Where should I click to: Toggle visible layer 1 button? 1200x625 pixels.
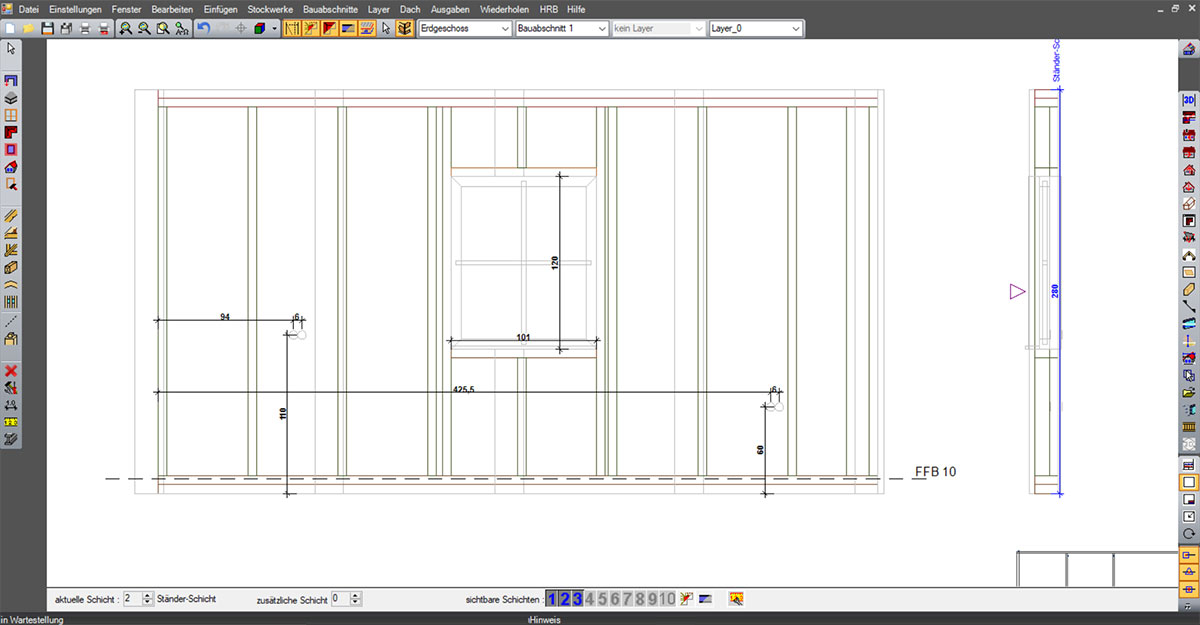[x=553, y=599]
